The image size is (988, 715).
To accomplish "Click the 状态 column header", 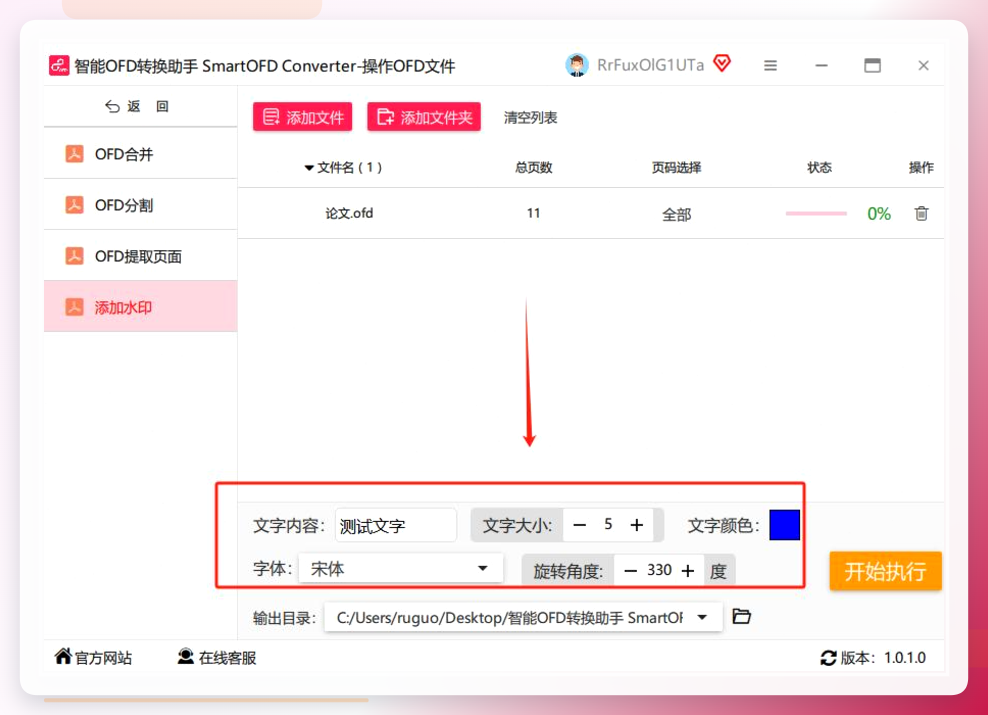I will pyautogui.click(x=819, y=168).
